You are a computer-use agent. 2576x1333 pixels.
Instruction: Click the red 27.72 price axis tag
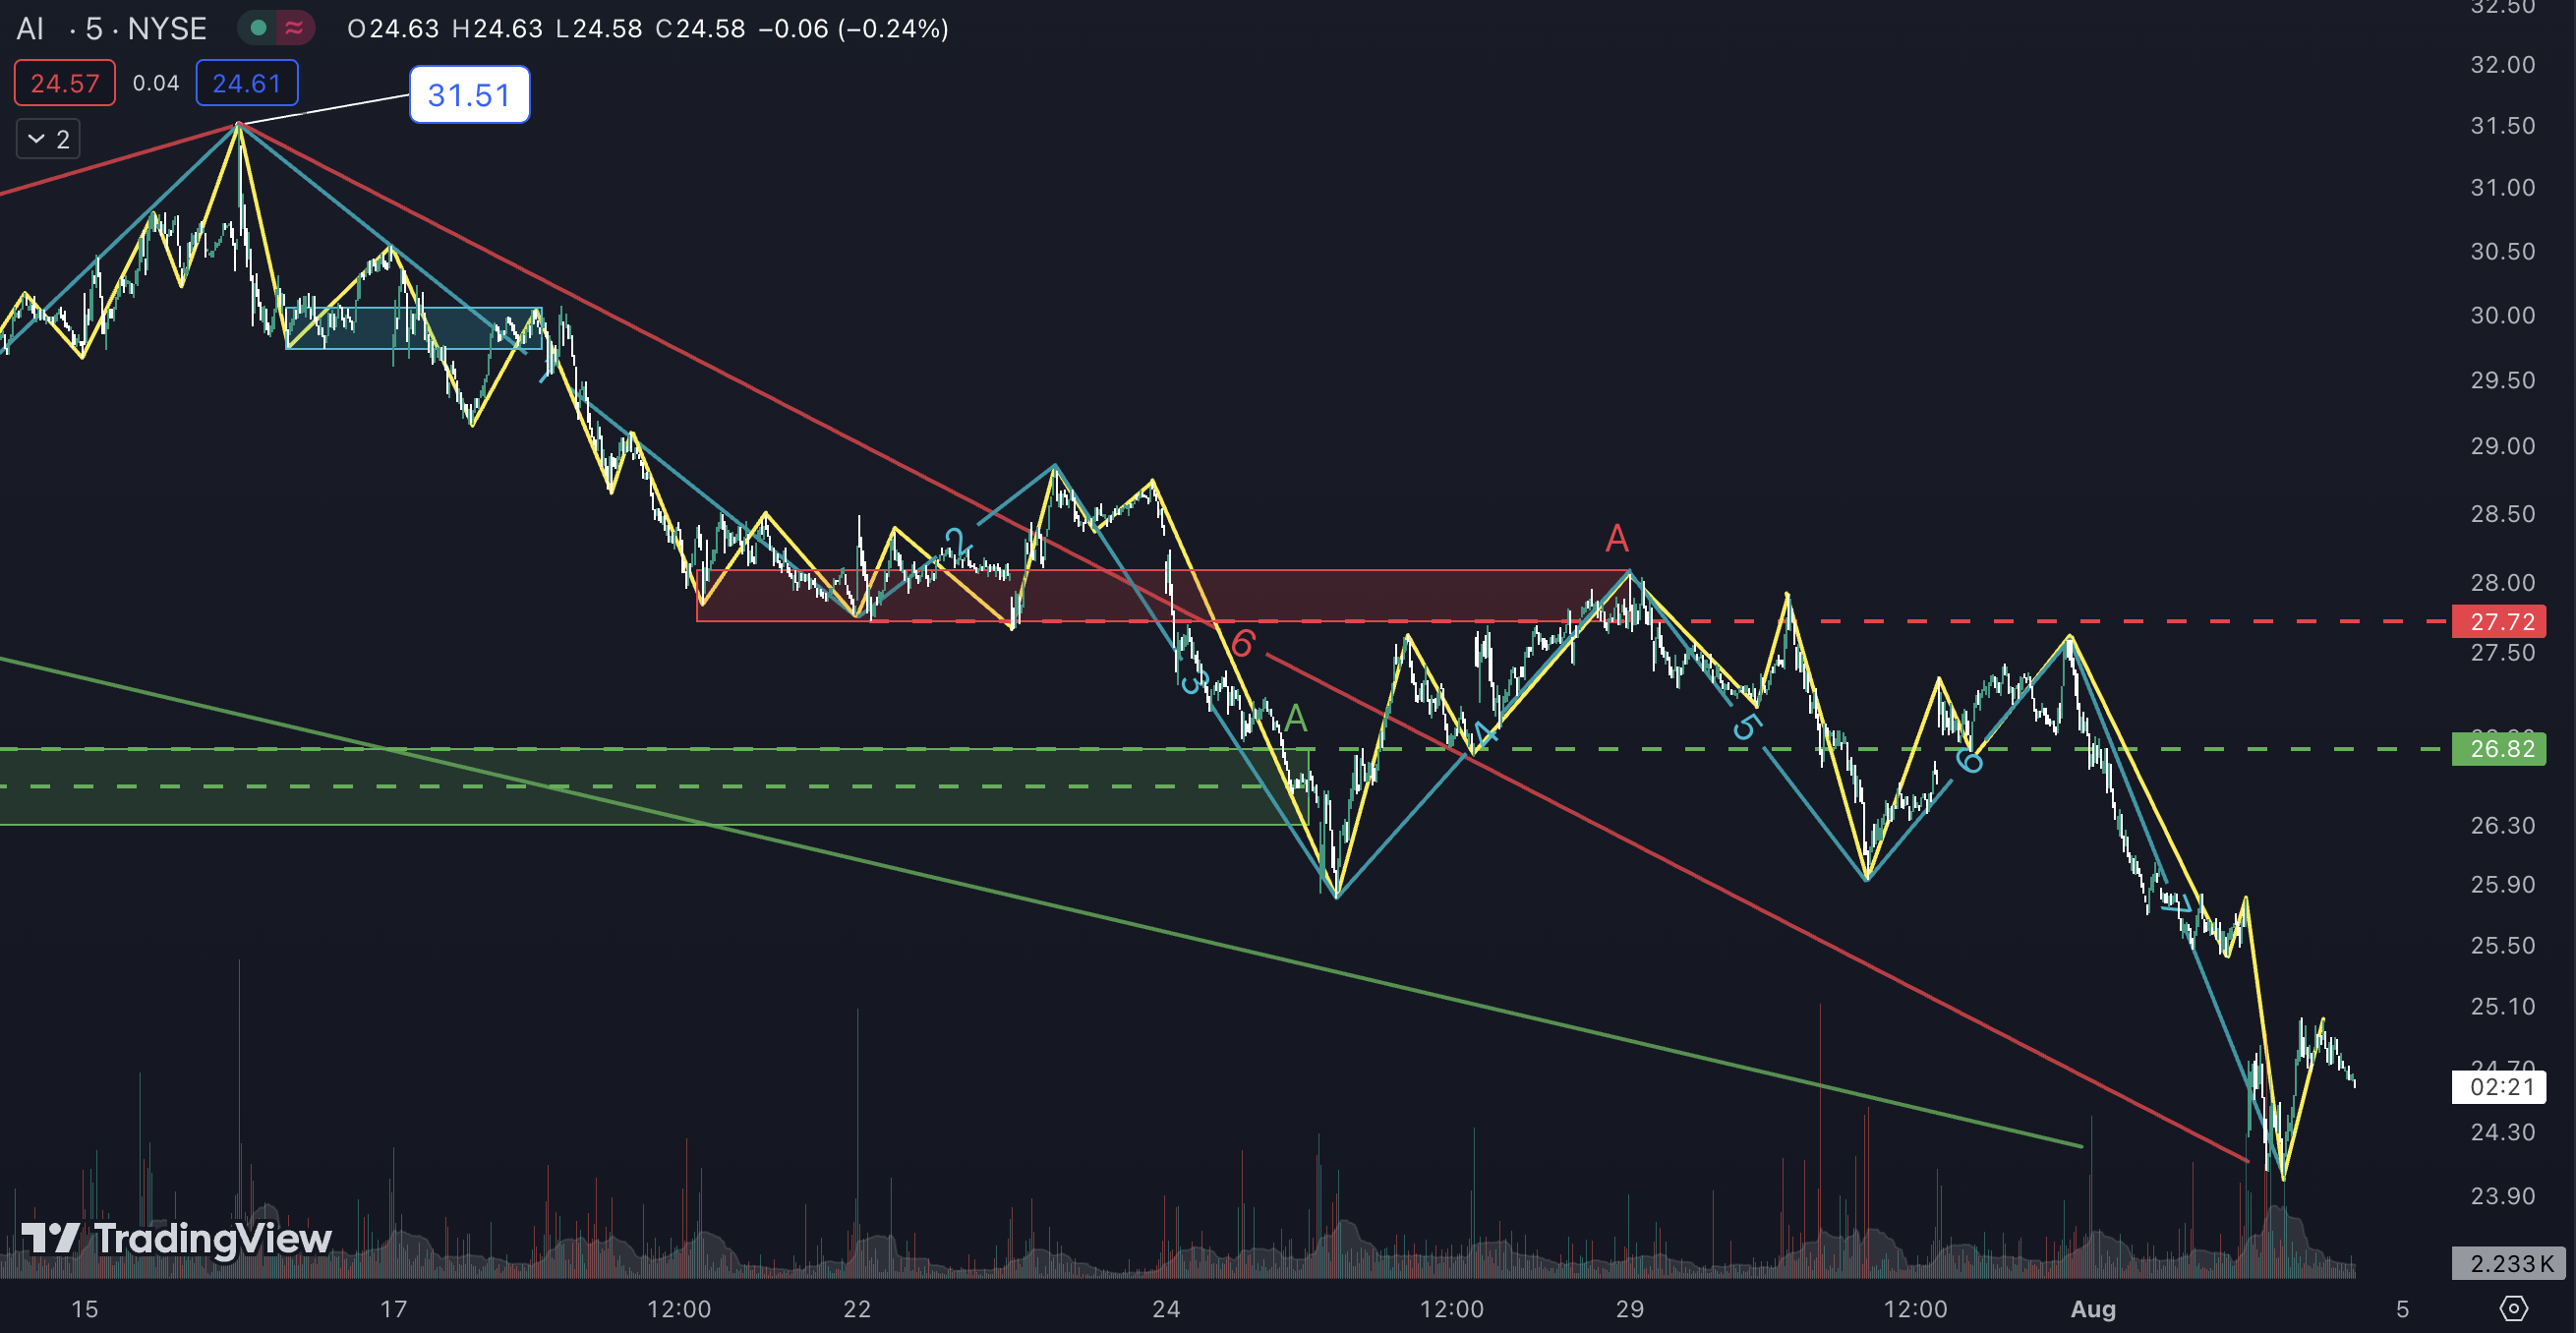click(x=2499, y=621)
